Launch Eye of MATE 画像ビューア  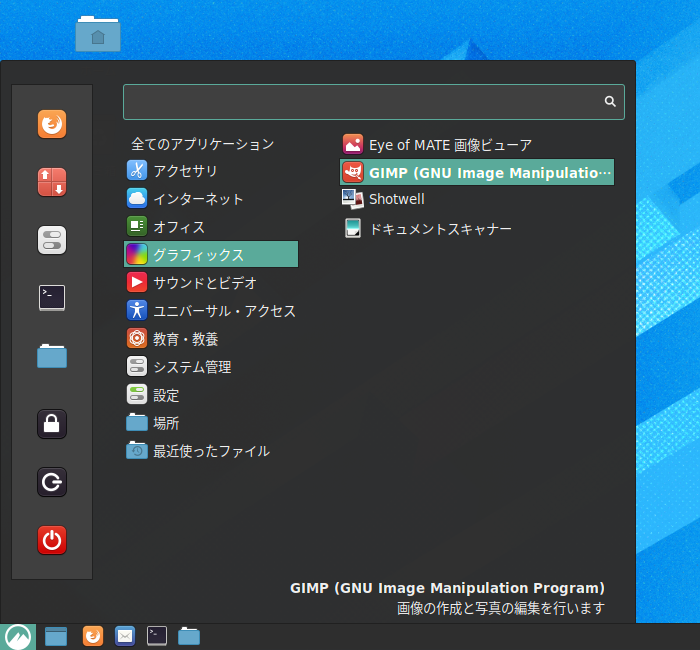[477, 145]
